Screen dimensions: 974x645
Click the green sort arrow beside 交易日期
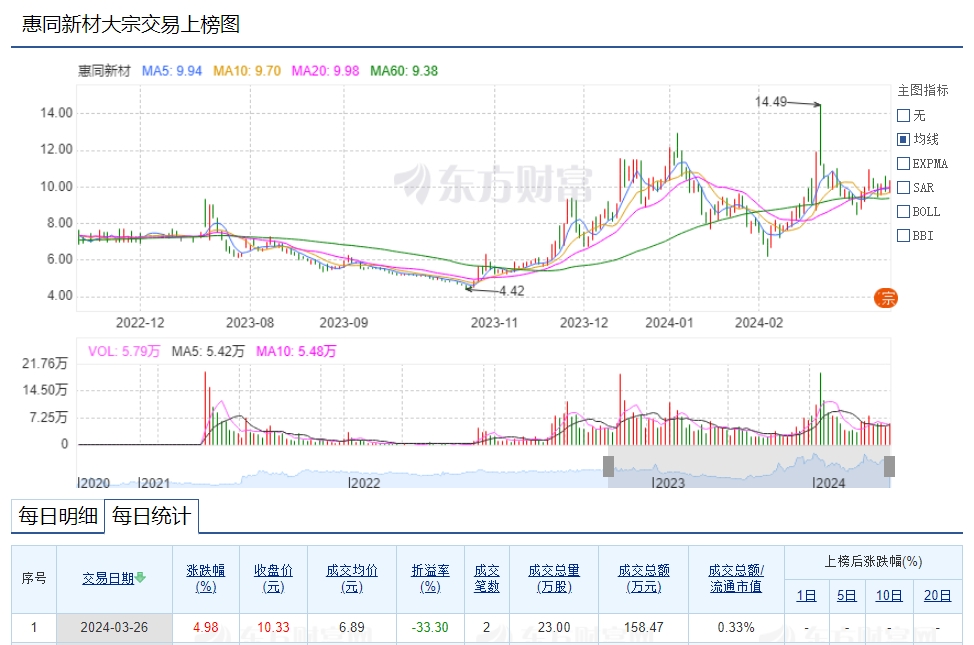141,578
